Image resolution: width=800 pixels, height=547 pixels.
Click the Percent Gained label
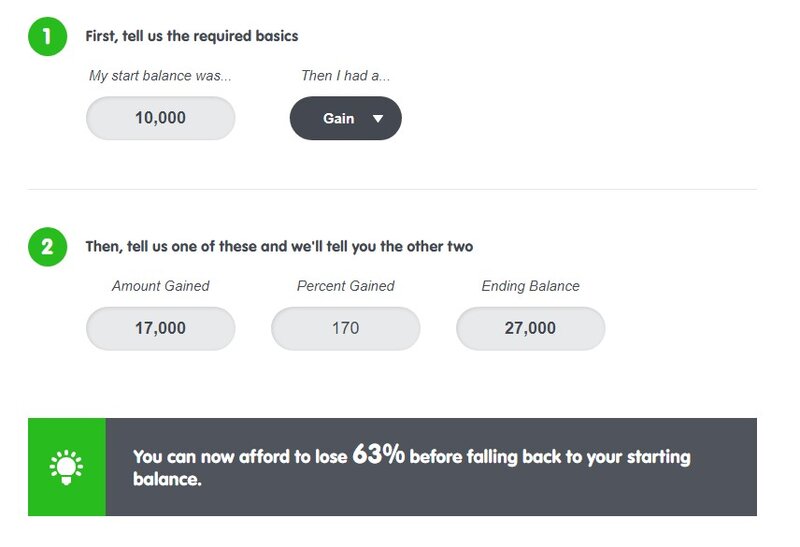pyautogui.click(x=345, y=286)
